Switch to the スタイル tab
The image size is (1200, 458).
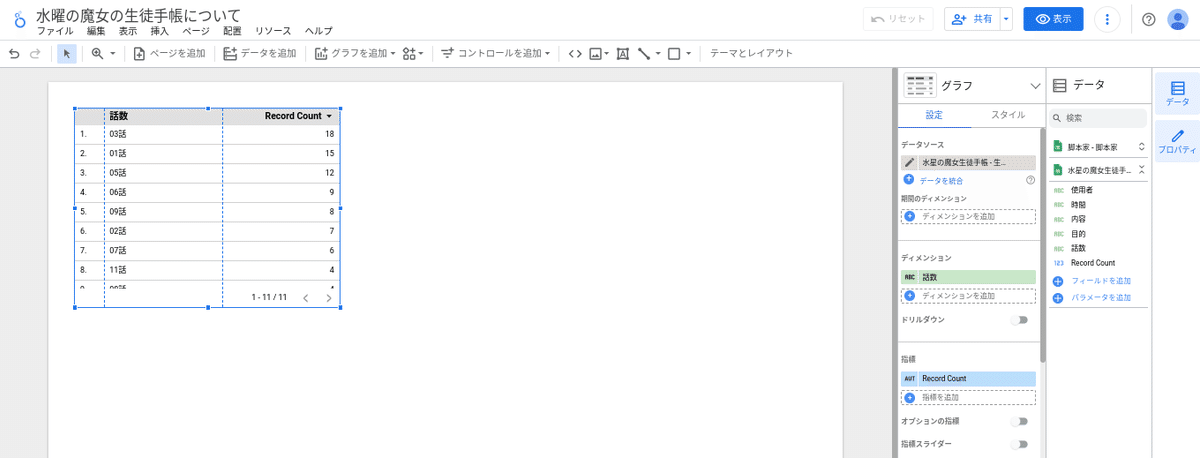tap(1007, 115)
